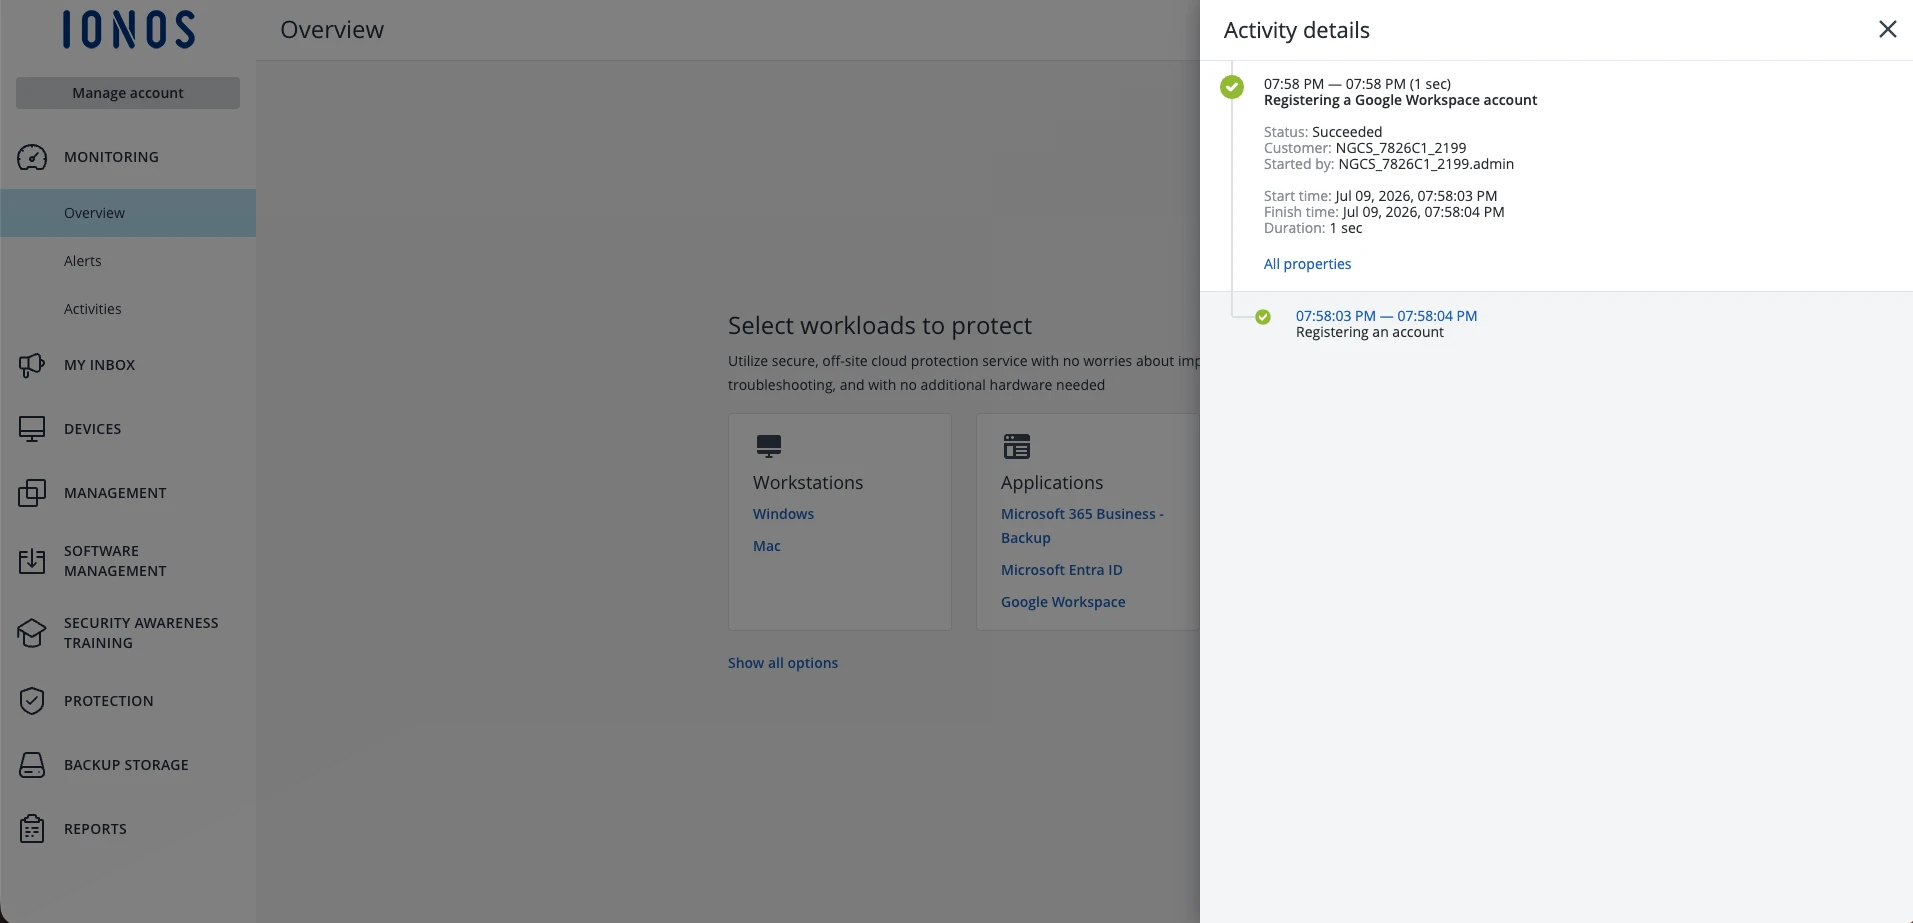Click the My Inbox megaphone icon
The height and width of the screenshot is (923, 1913).
click(x=32, y=365)
